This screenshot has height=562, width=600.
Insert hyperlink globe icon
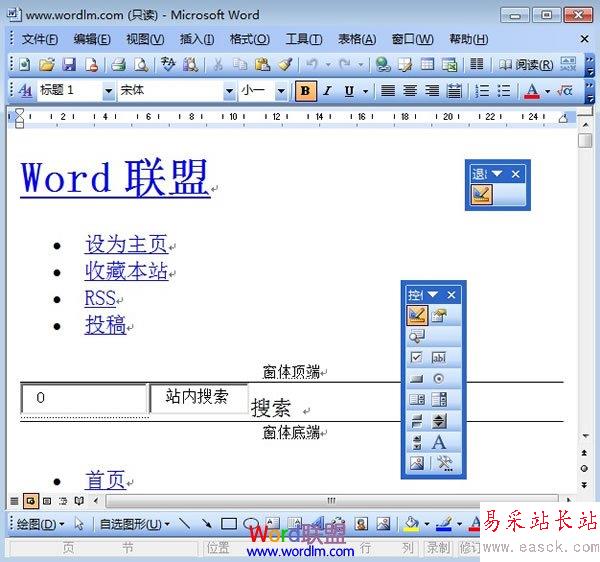point(383,65)
